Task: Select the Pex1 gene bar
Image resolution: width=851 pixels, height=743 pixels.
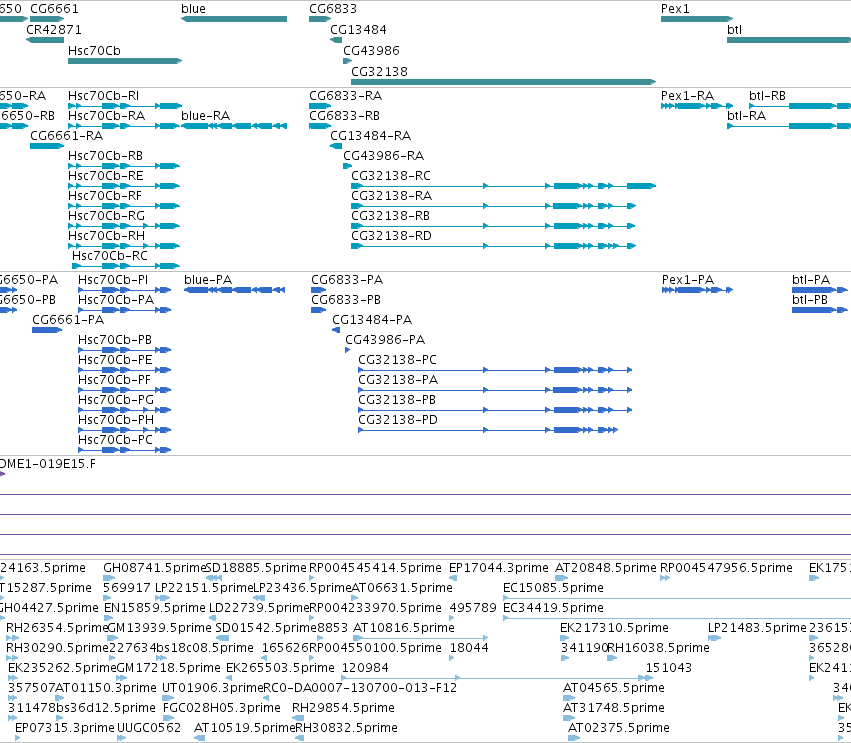Action: 697,19
